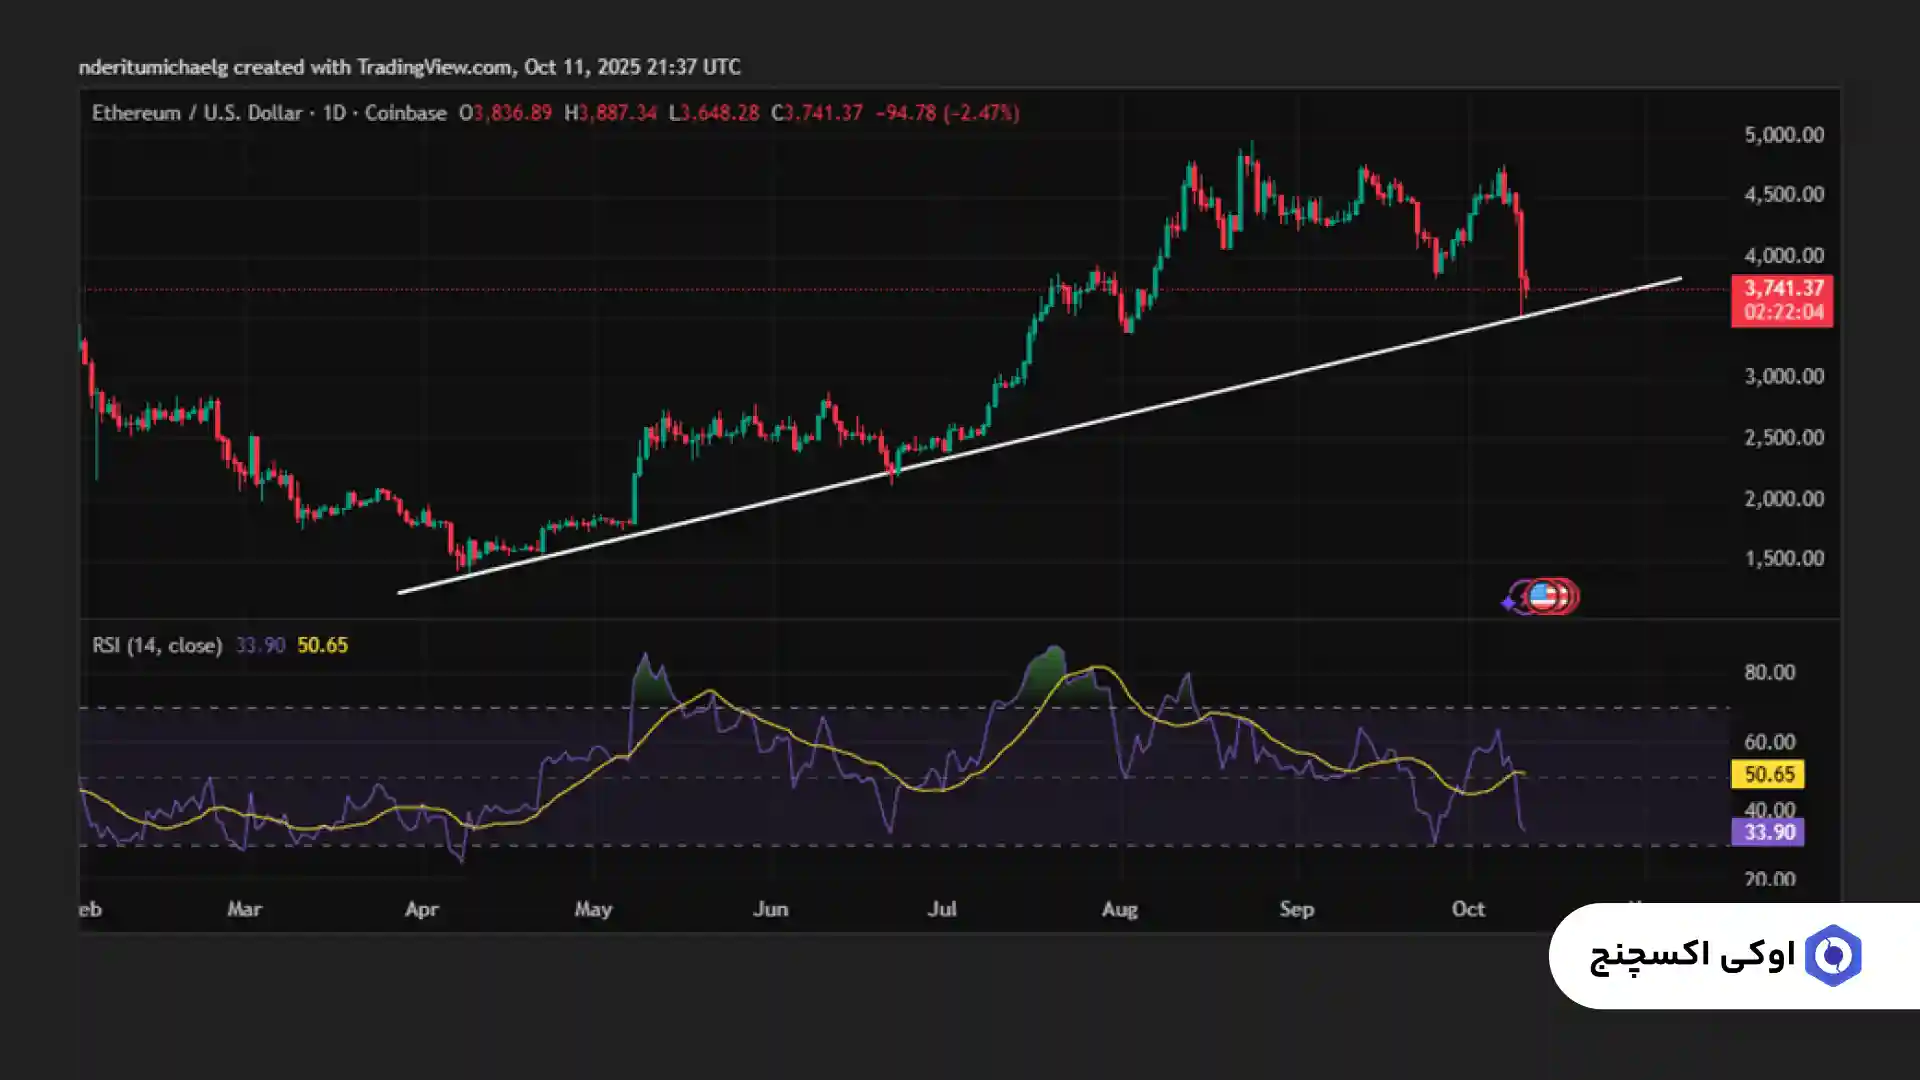Click the 80.00 level on RSI scale

1769,672
